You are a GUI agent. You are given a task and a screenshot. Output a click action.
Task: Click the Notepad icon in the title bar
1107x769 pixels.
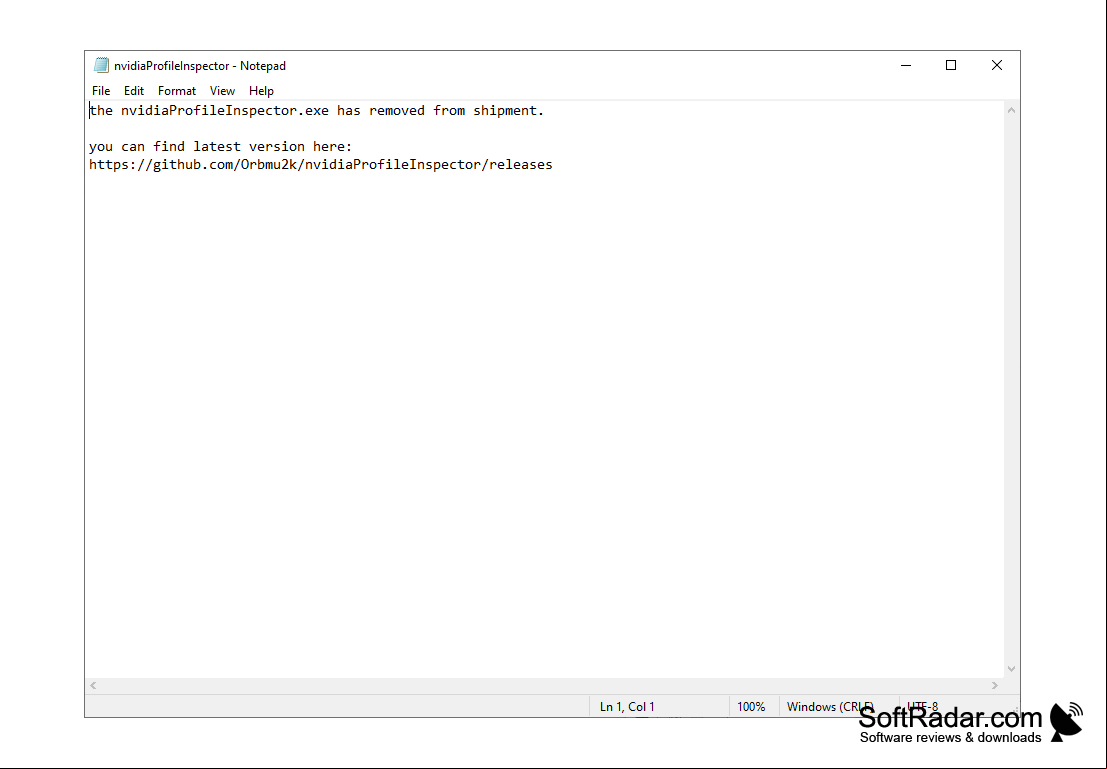coord(101,66)
